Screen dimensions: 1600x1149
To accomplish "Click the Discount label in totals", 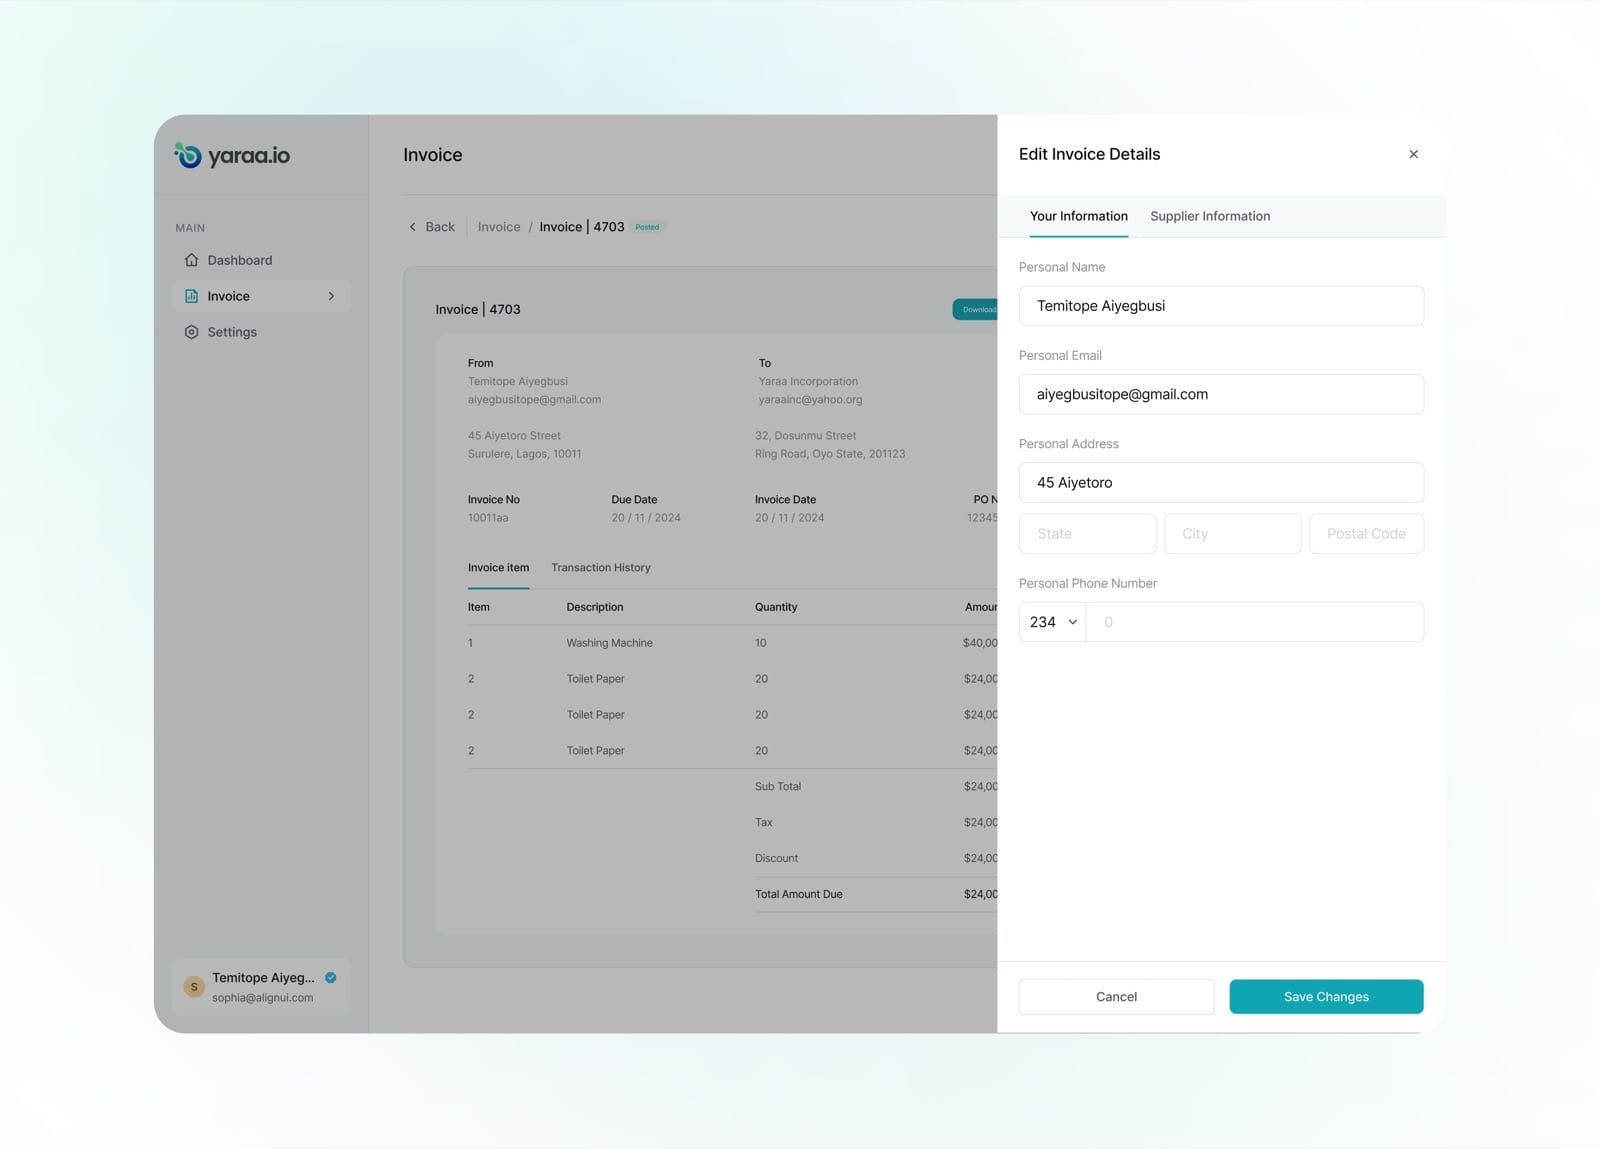I will point(776,858).
